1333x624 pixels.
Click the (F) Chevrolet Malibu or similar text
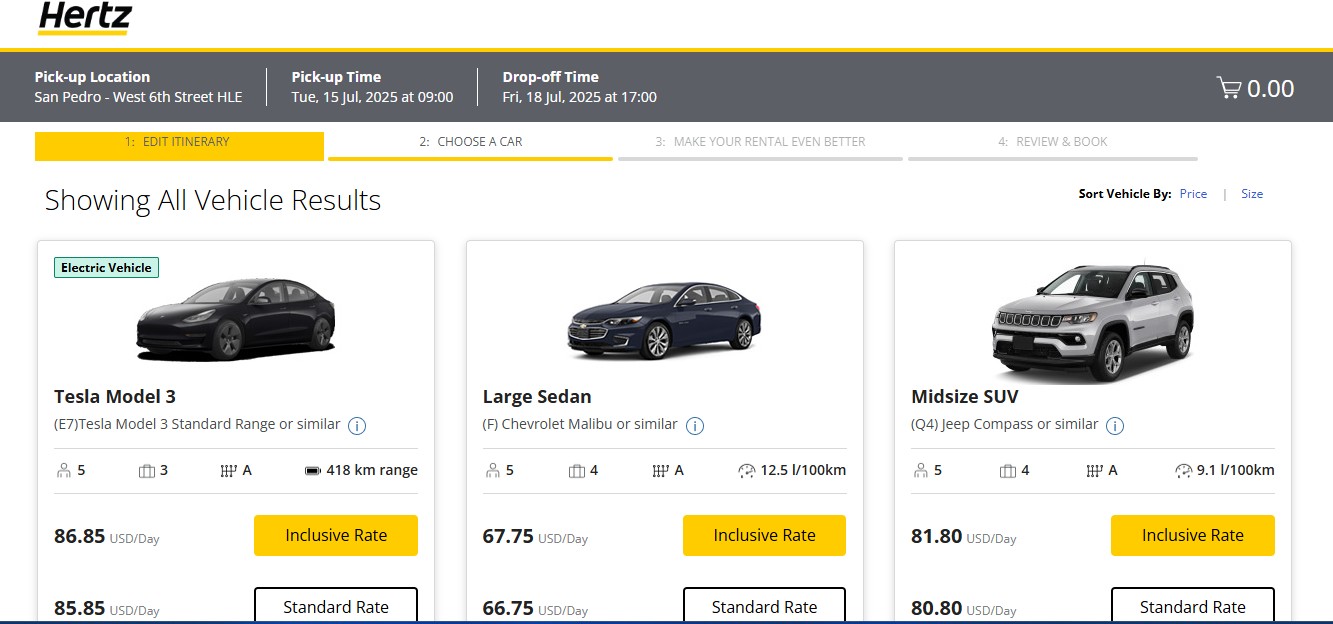tap(580, 424)
